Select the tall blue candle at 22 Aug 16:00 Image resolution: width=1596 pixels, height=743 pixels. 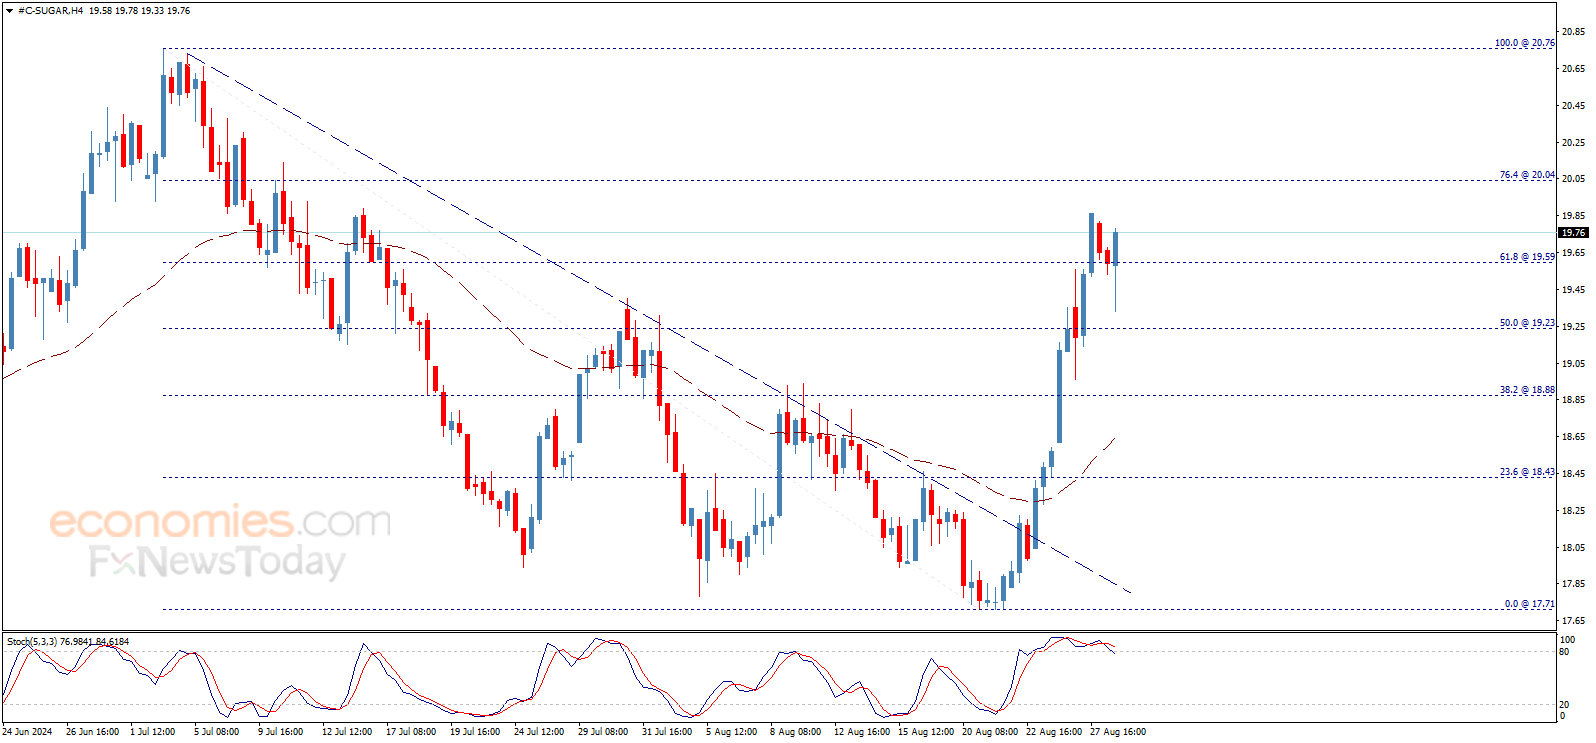(1059, 395)
